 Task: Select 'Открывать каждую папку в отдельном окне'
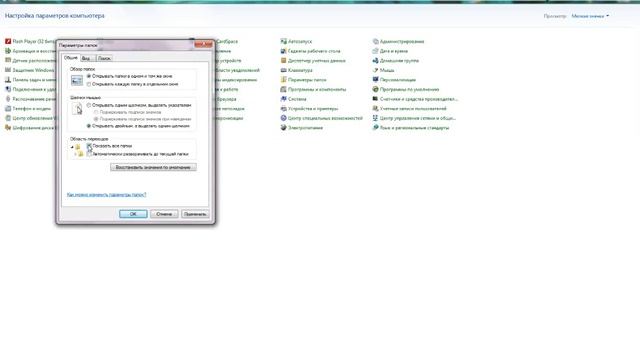click(x=89, y=84)
